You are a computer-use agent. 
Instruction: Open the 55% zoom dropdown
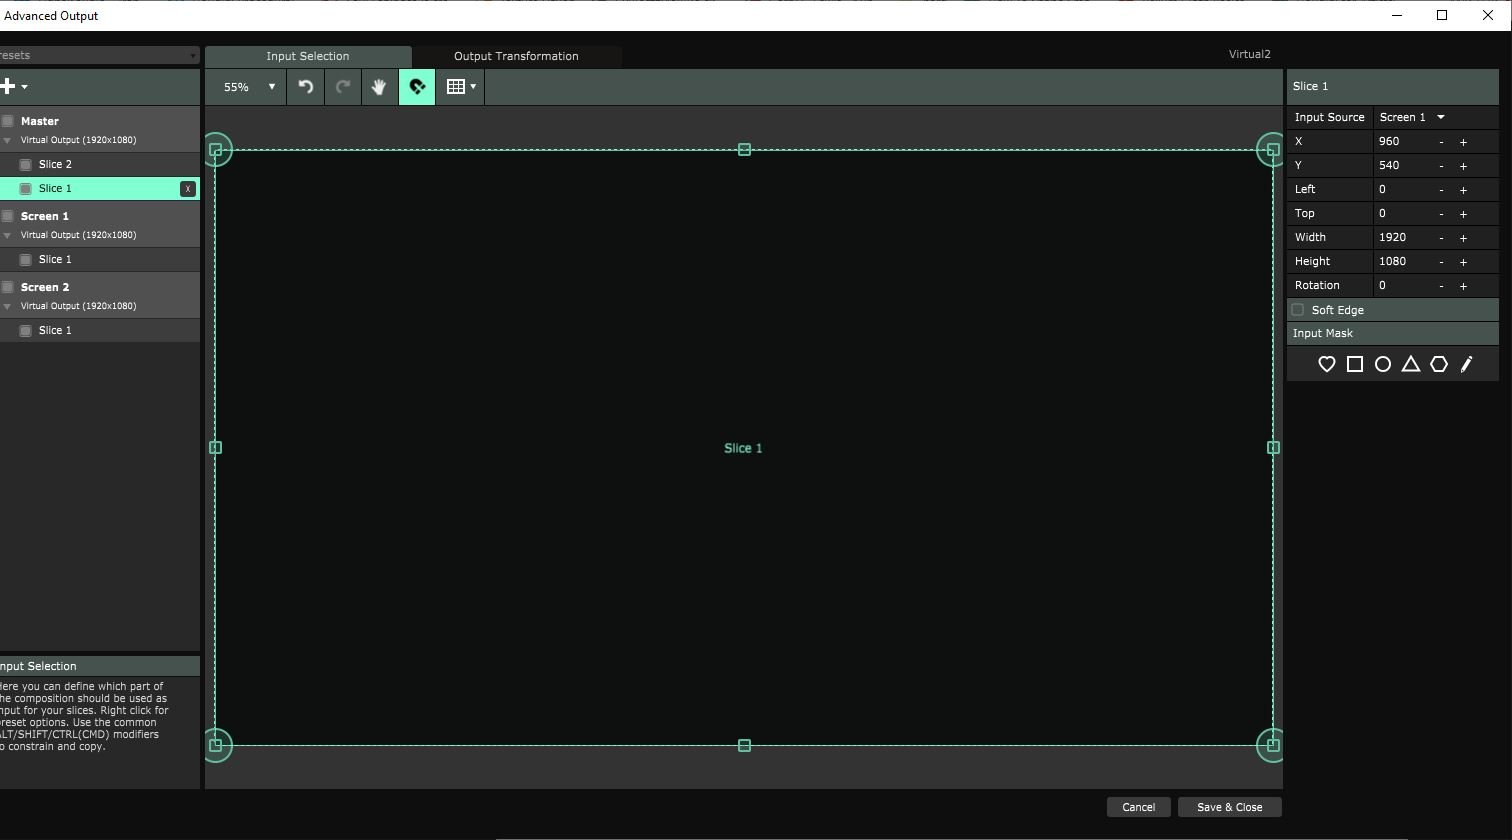coord(248,87)
